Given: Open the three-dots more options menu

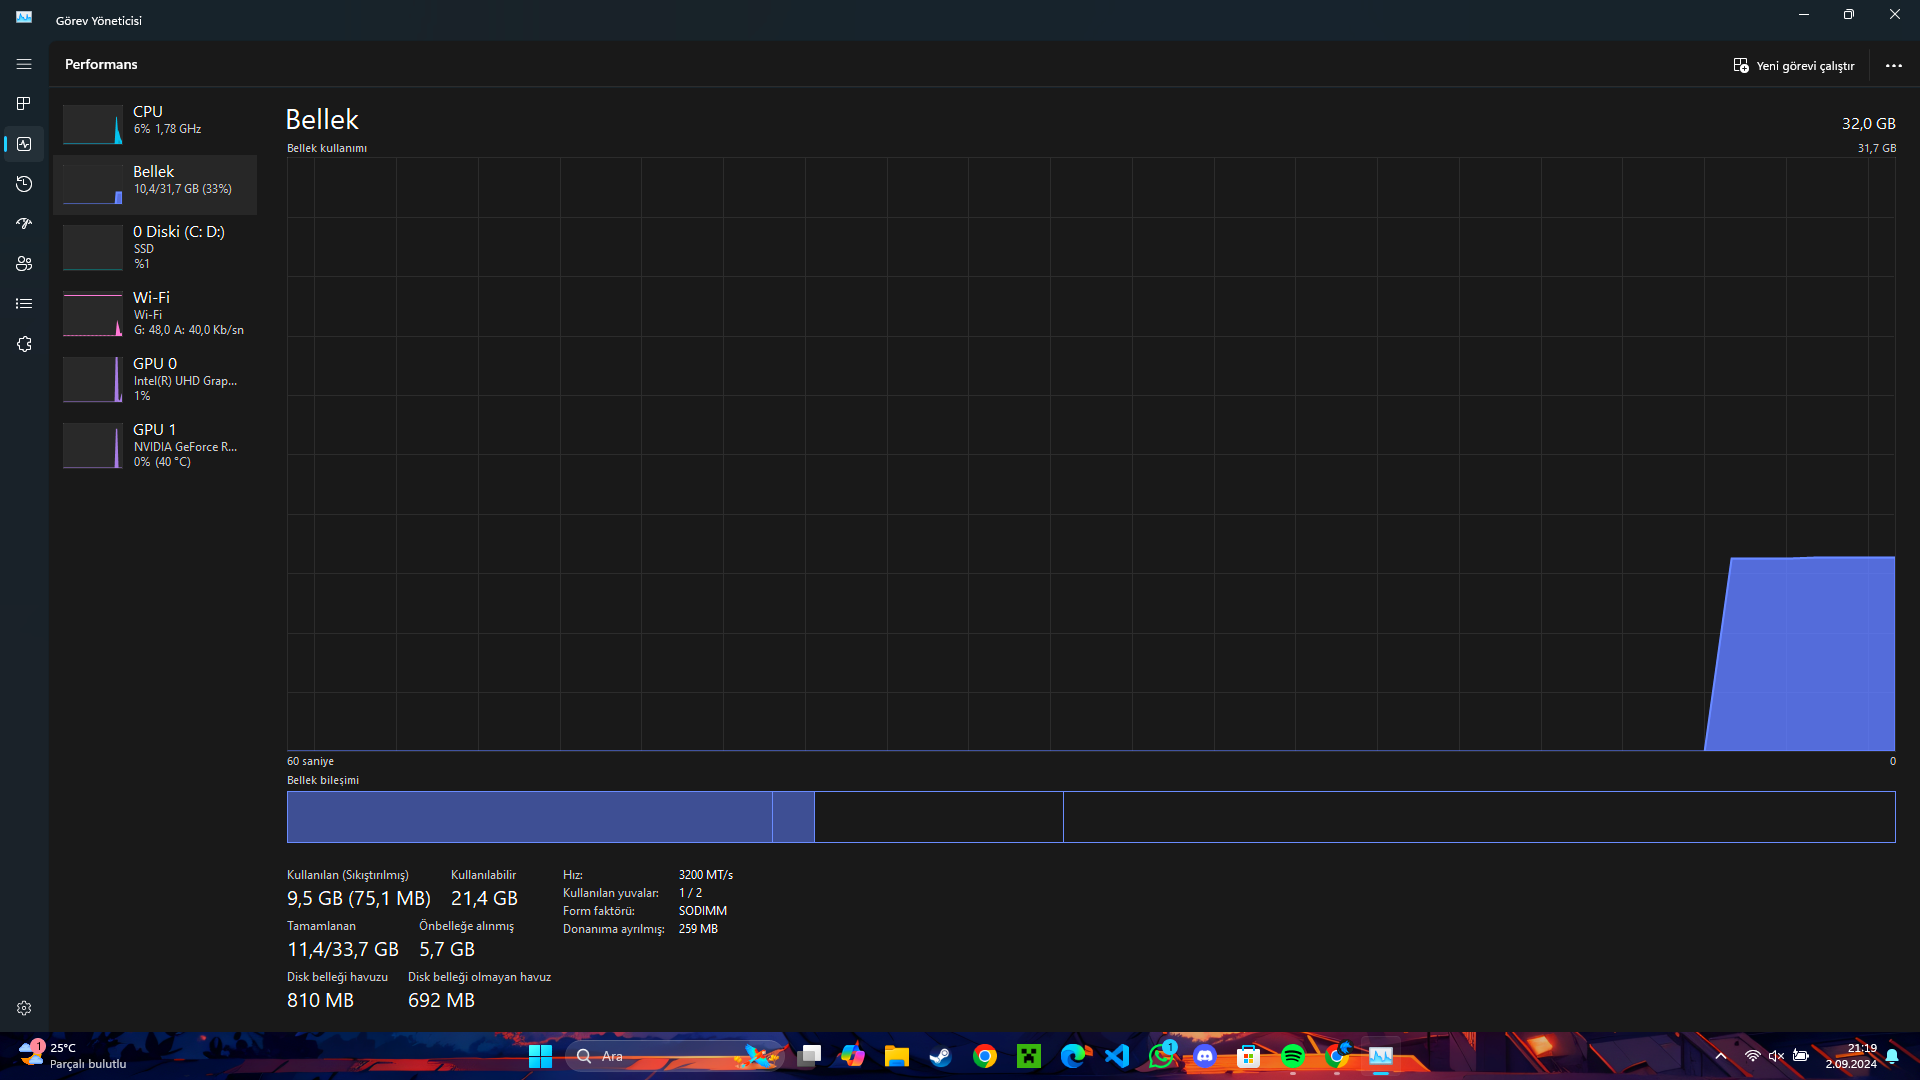Looking at the screenshot, I should [x=1893, y=66].
